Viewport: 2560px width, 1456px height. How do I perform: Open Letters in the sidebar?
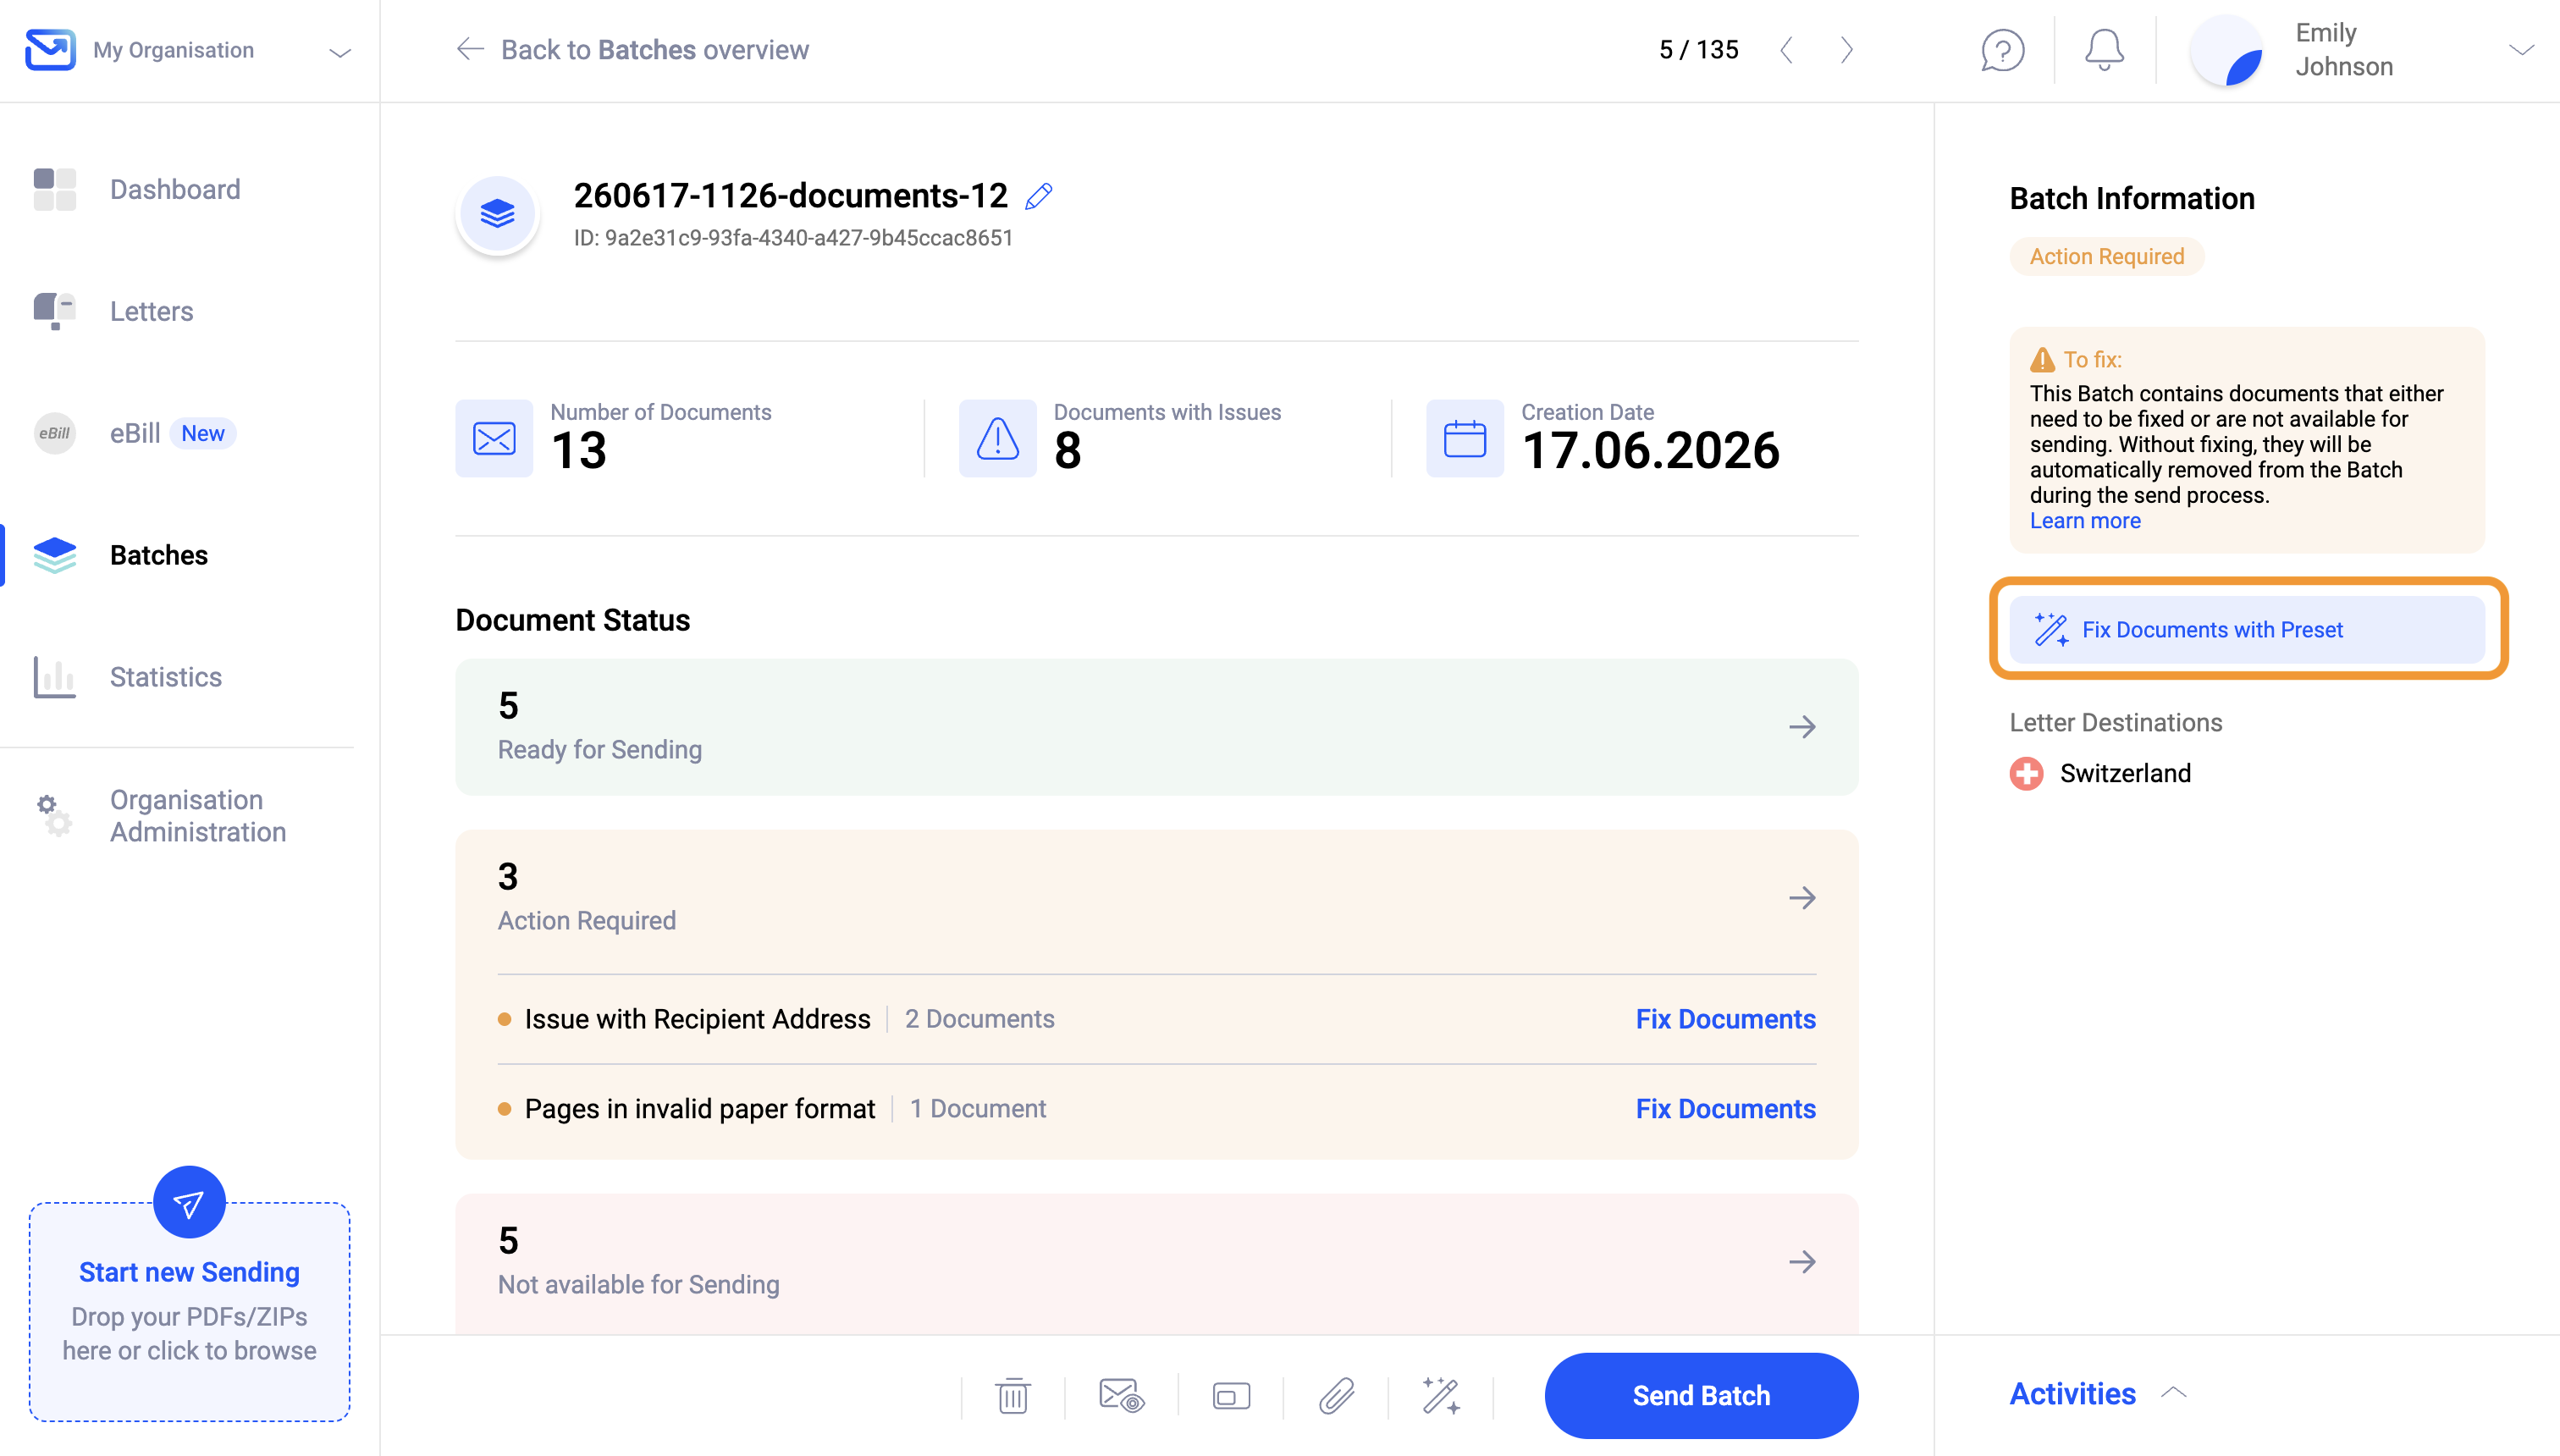click(152, 311)
